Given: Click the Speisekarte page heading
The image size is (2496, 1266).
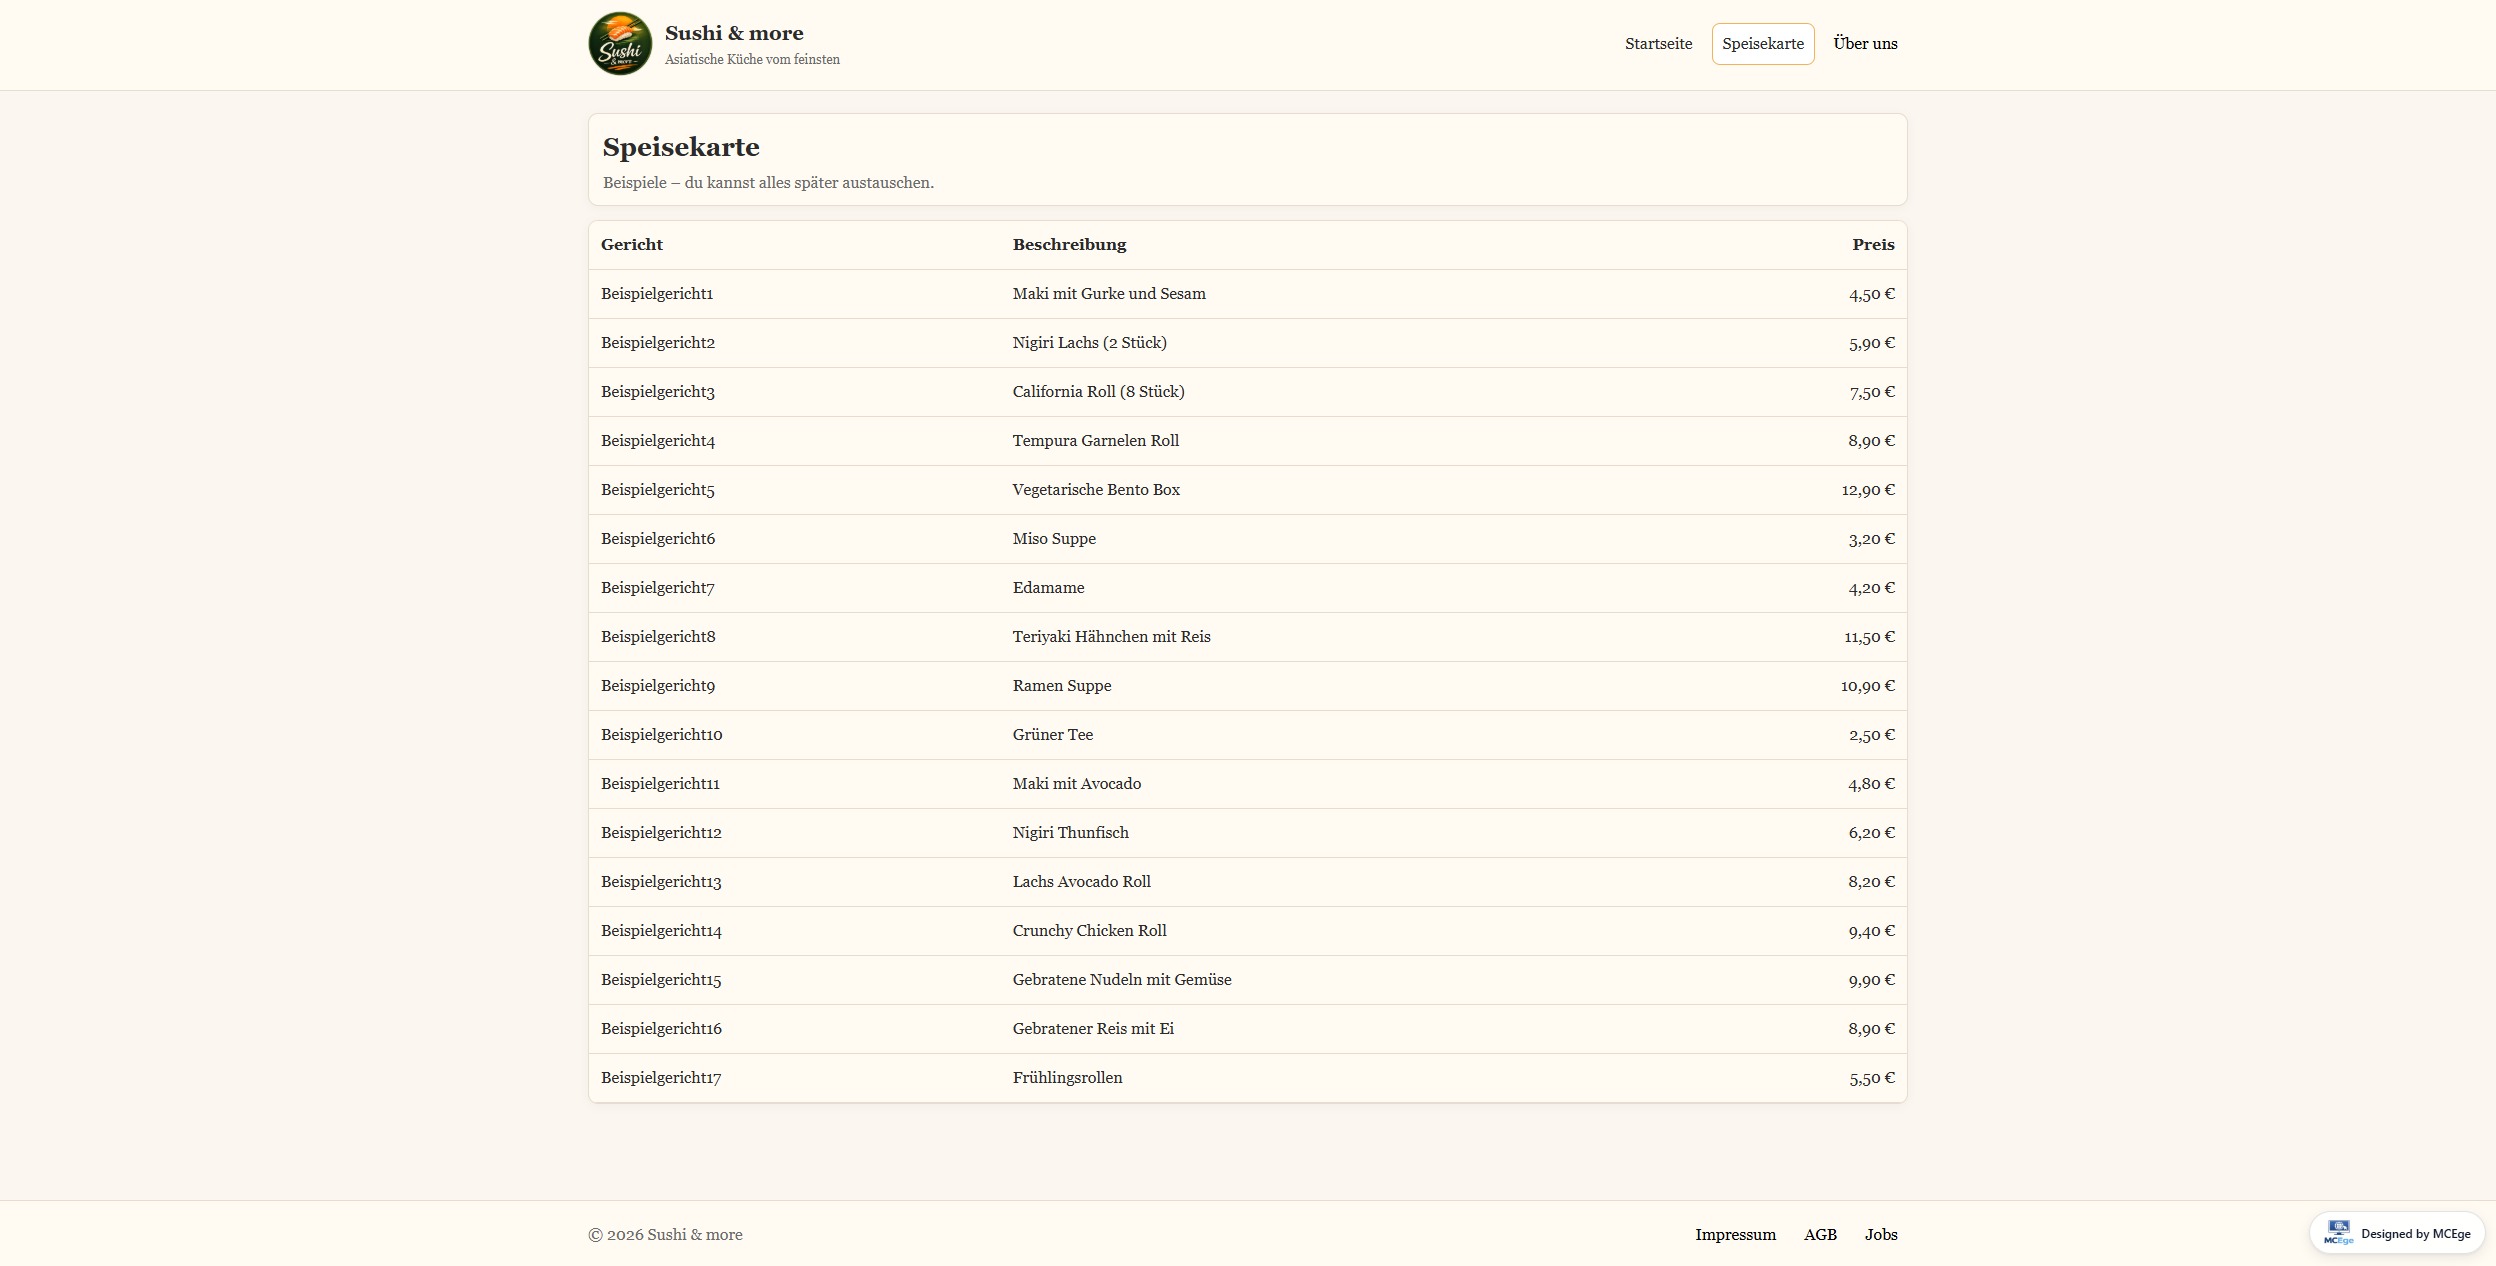Looking at the screenshot, I should click(x=681, y=147).
